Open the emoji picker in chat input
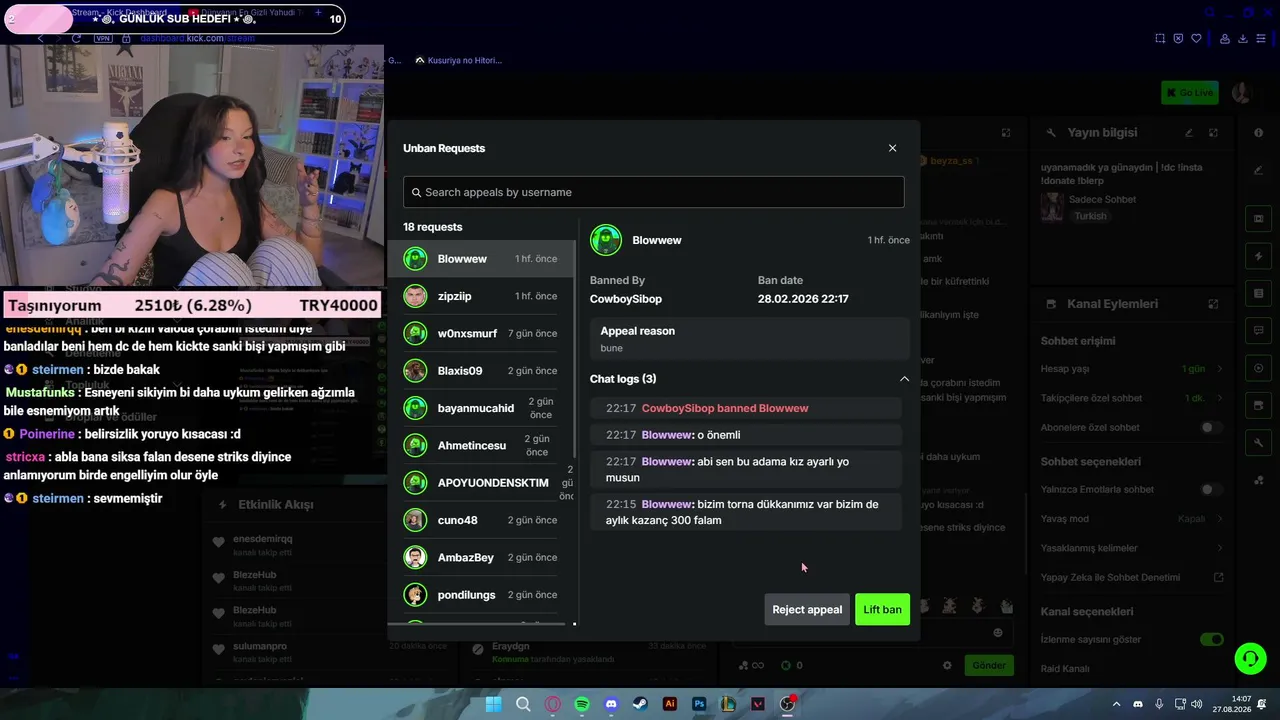This screenshot has width=1280, height=720. [997, 632]
